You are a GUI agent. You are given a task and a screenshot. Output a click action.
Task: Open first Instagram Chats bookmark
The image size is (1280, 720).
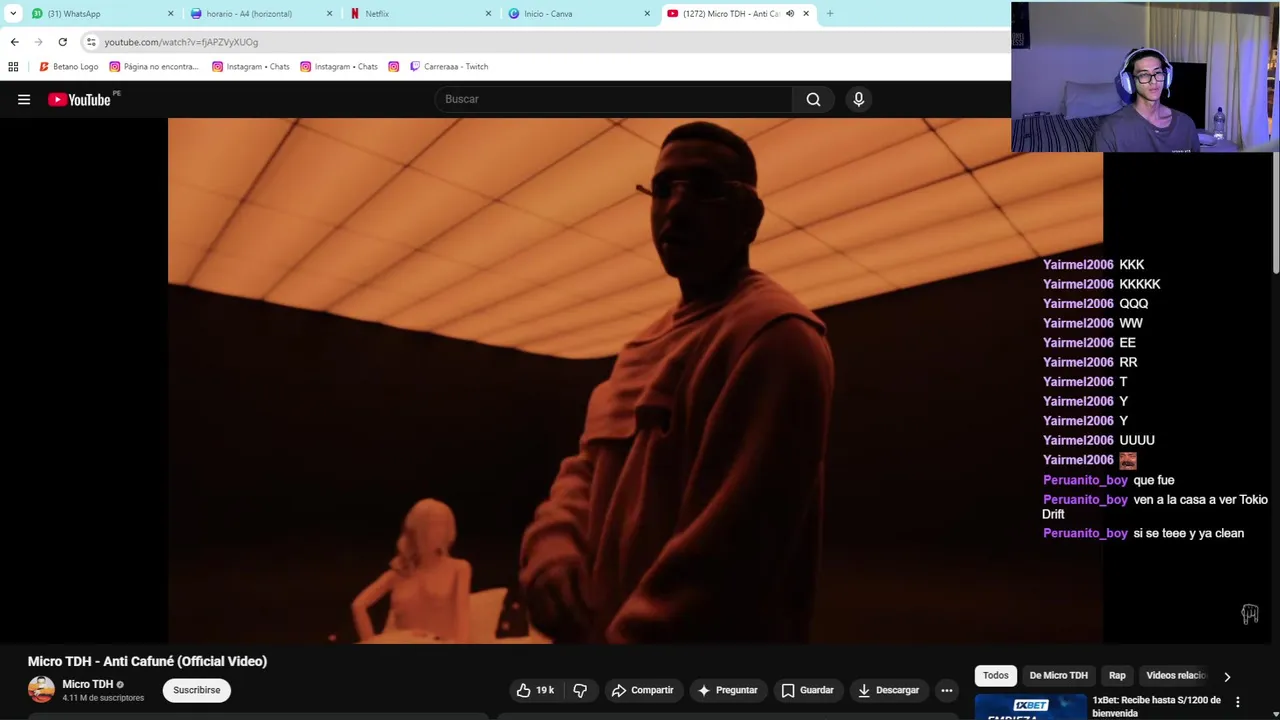250,67
